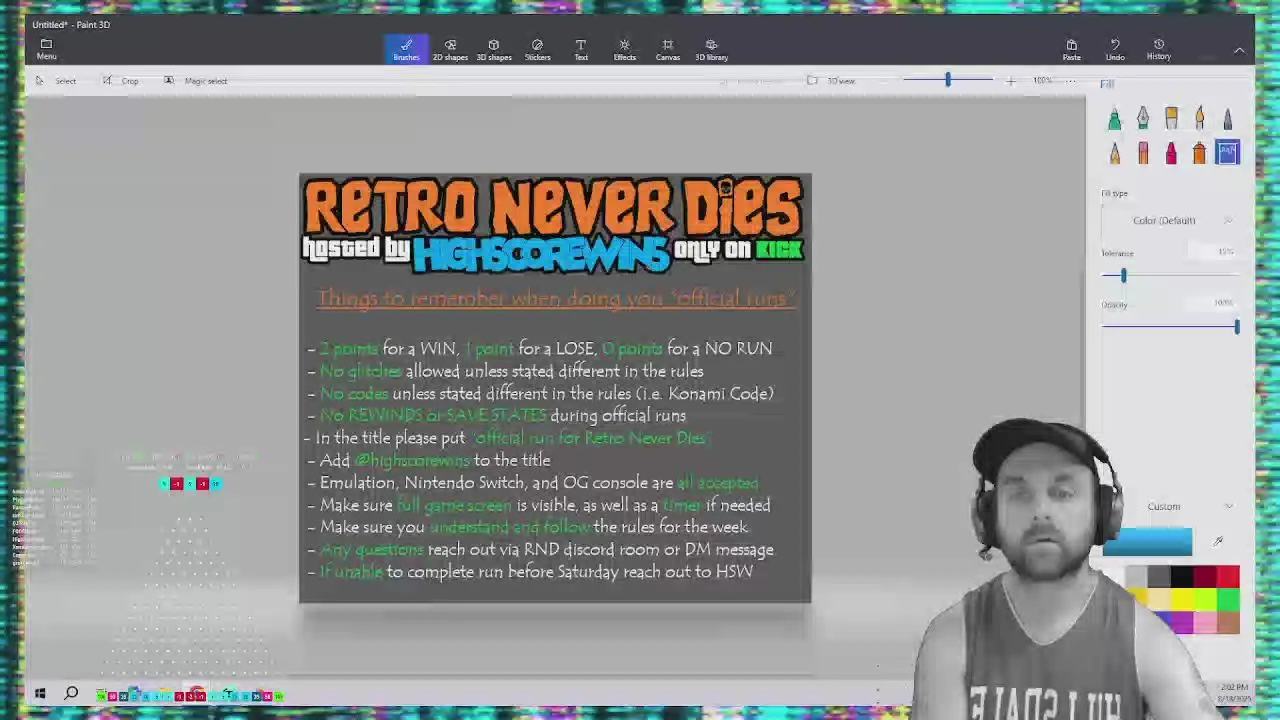Click the taskbar clock and date

click(x=1234, y=692)
